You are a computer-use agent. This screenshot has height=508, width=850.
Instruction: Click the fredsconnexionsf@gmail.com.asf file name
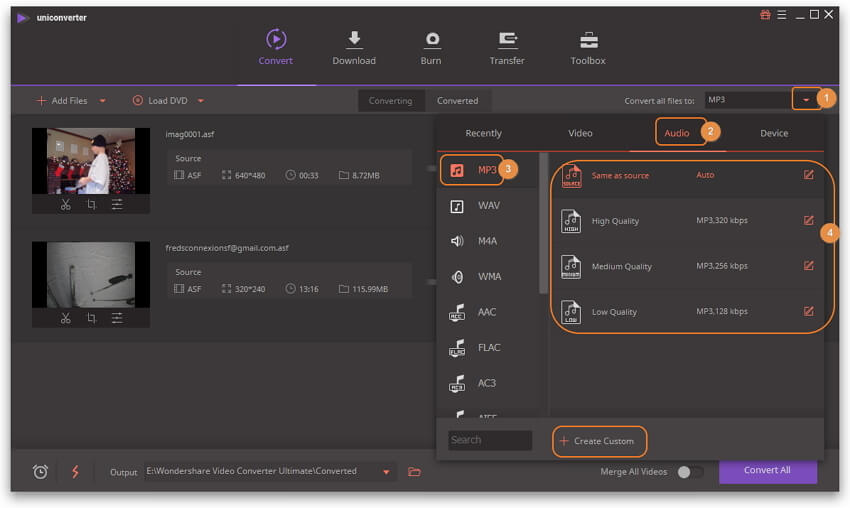[x=227, y=248]
